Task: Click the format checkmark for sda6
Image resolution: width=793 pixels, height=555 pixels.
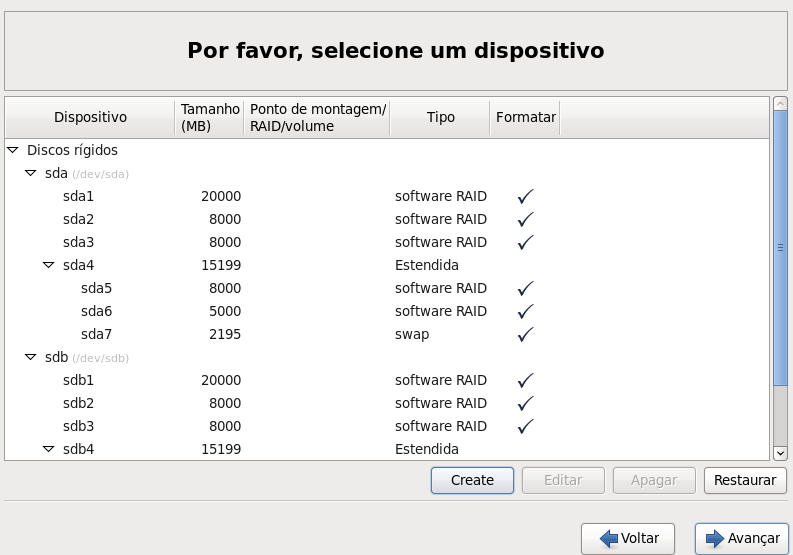Action: point(525,311)
